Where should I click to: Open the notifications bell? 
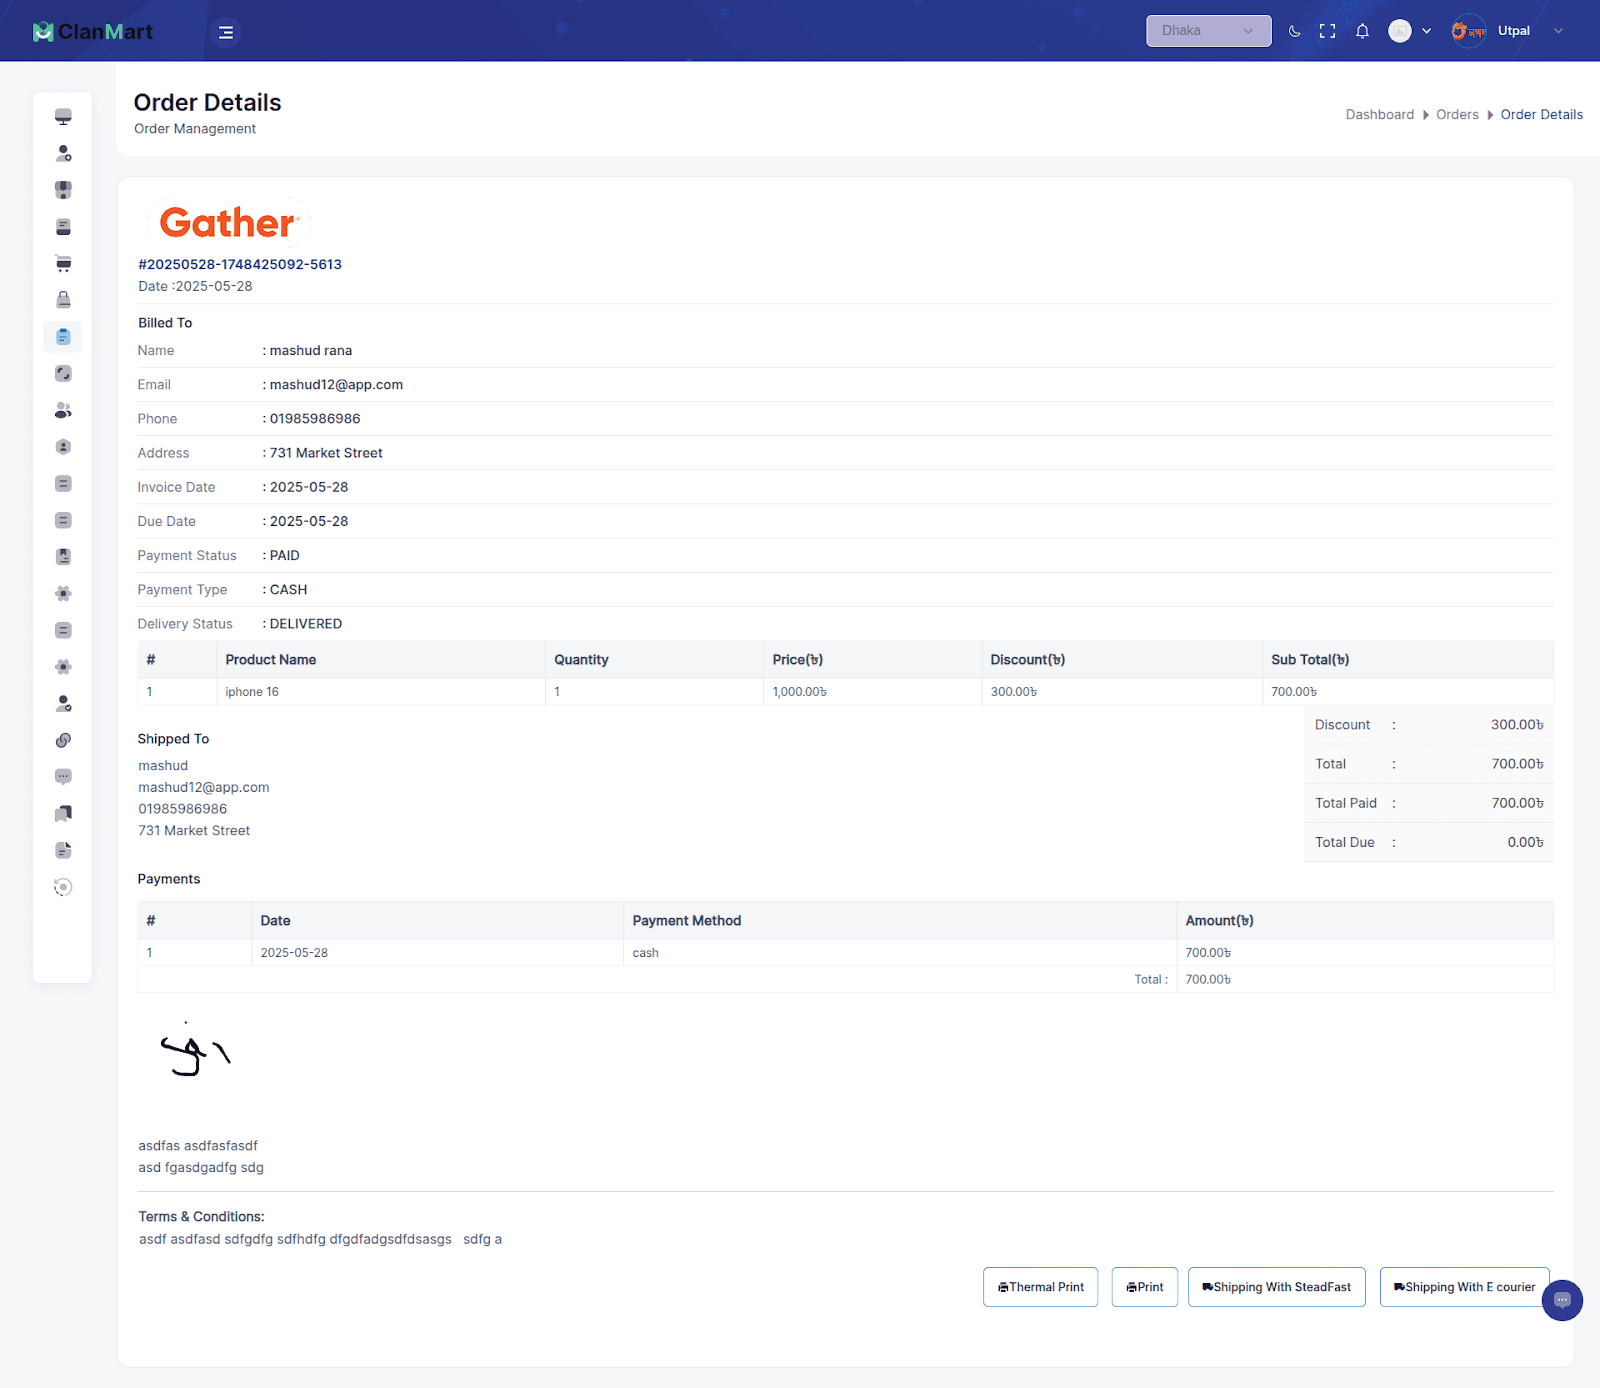1362,31
